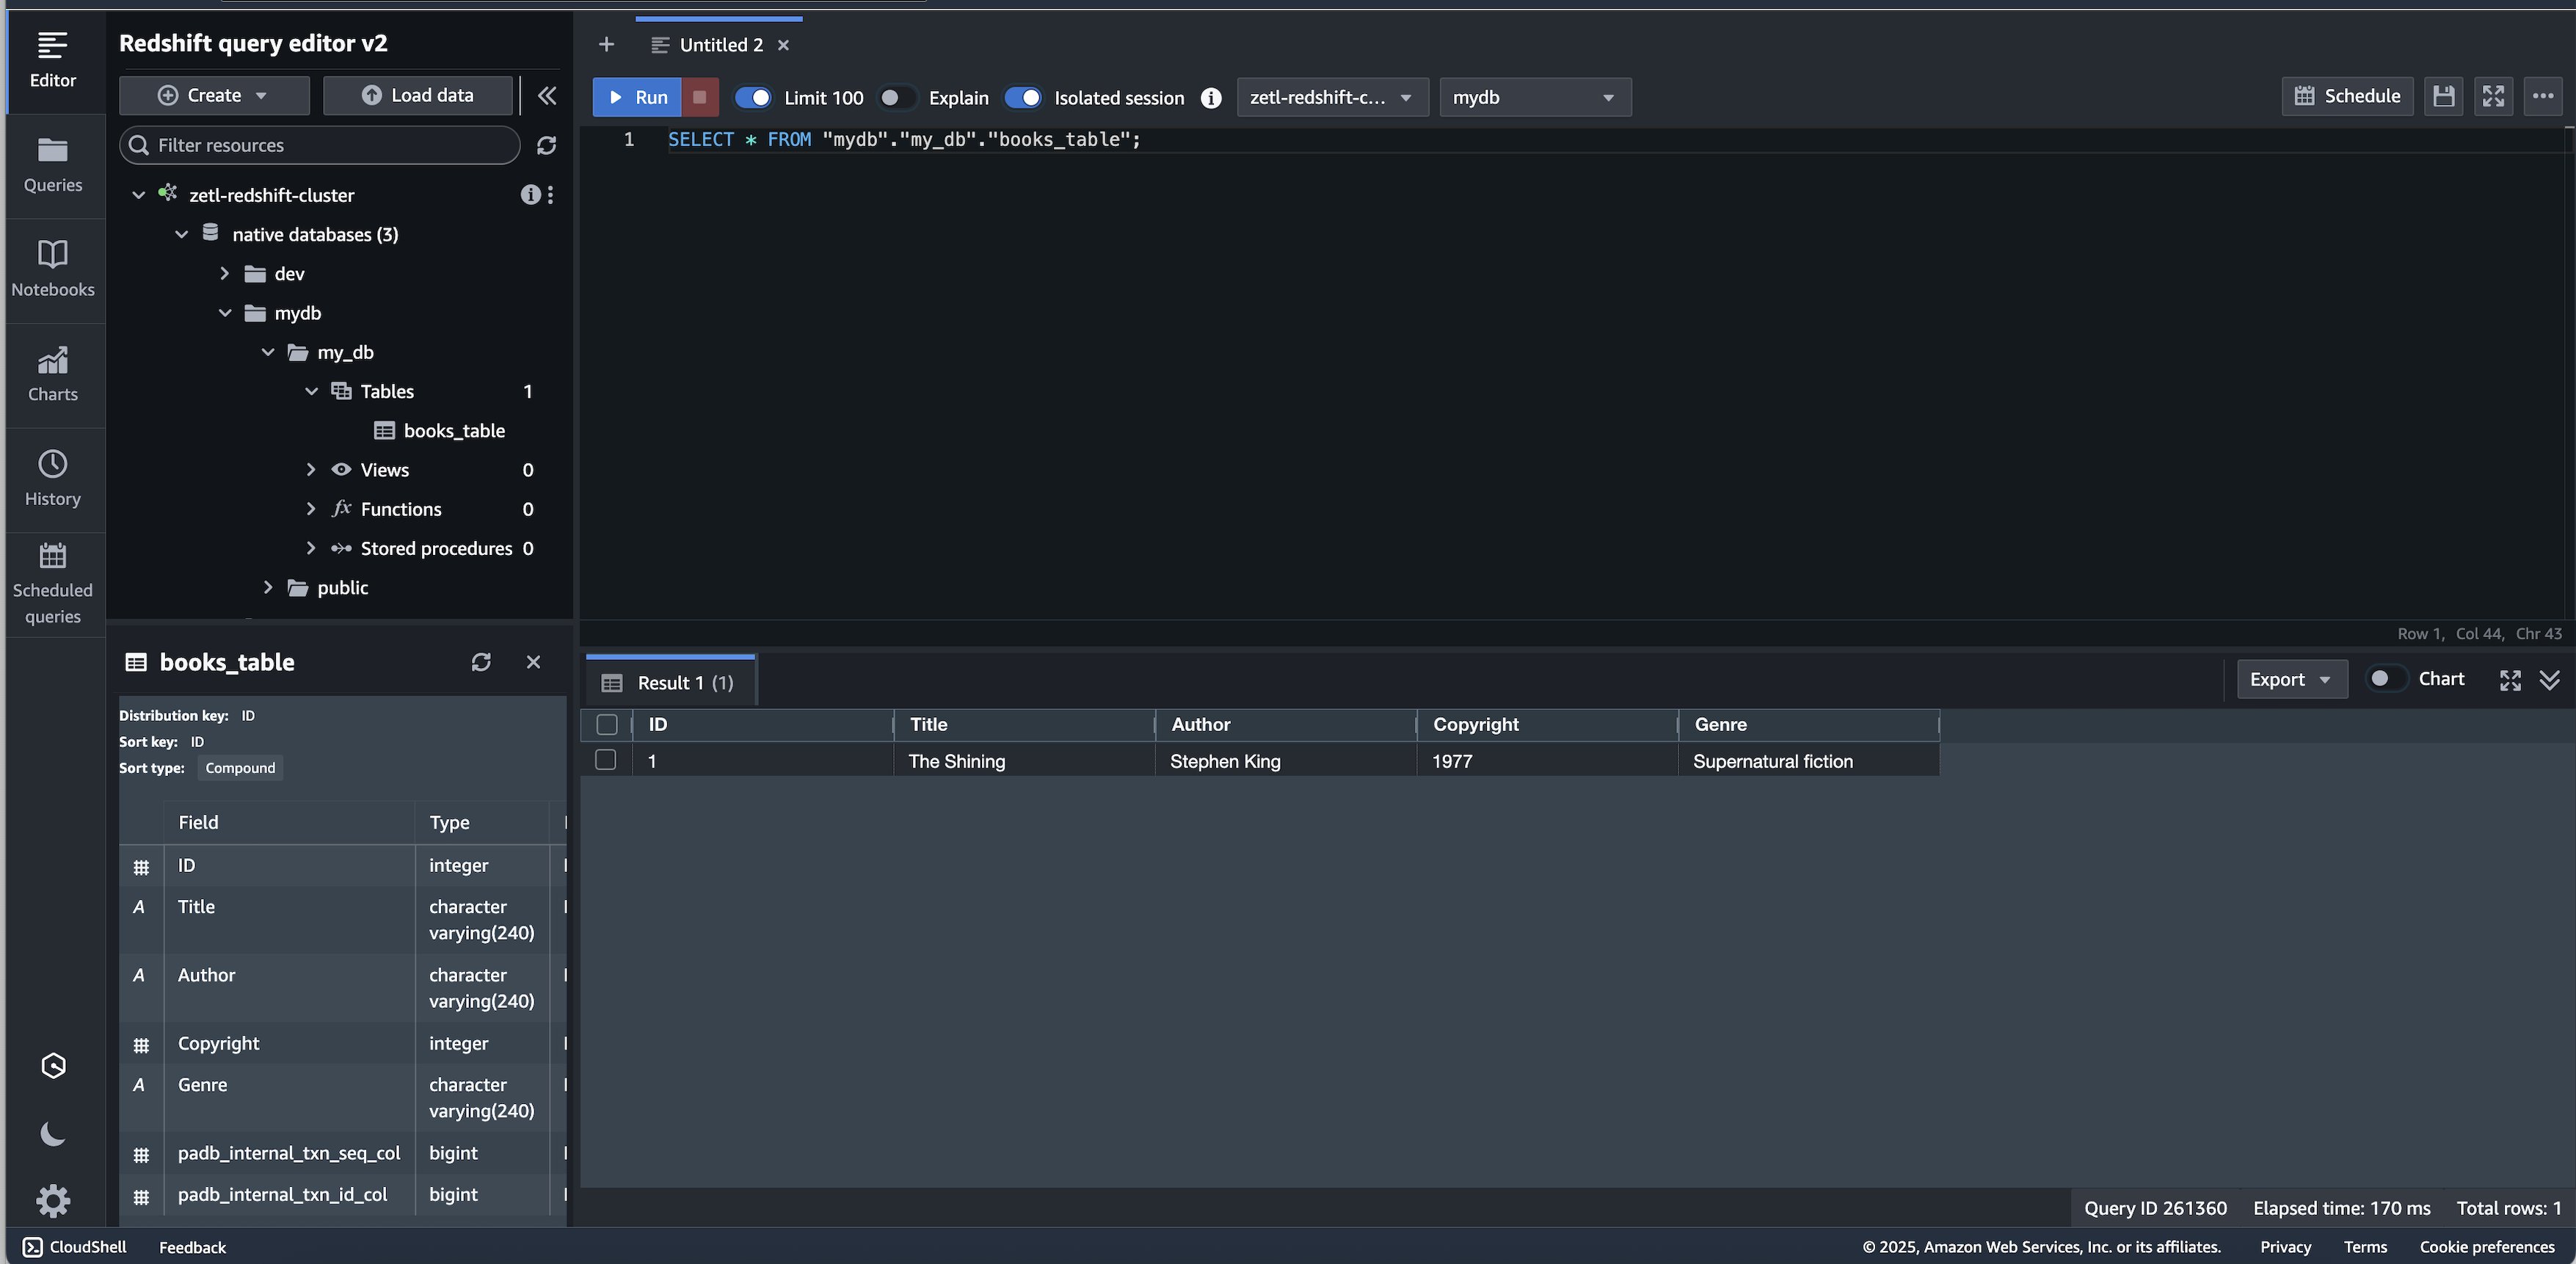Collapse the resources panel with the double chevron
The width and height of the screenshot is (2576, 1264).
coord(547,95)
